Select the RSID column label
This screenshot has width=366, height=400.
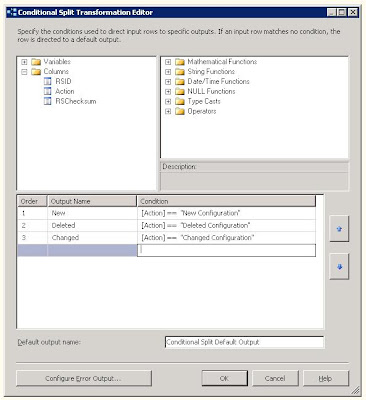[63, 81]
